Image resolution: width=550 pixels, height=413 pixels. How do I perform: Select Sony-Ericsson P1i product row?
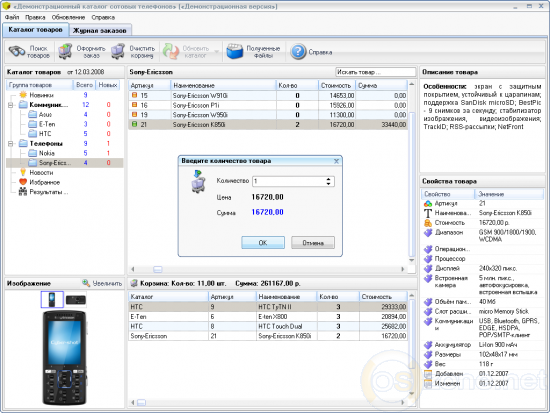268,105
